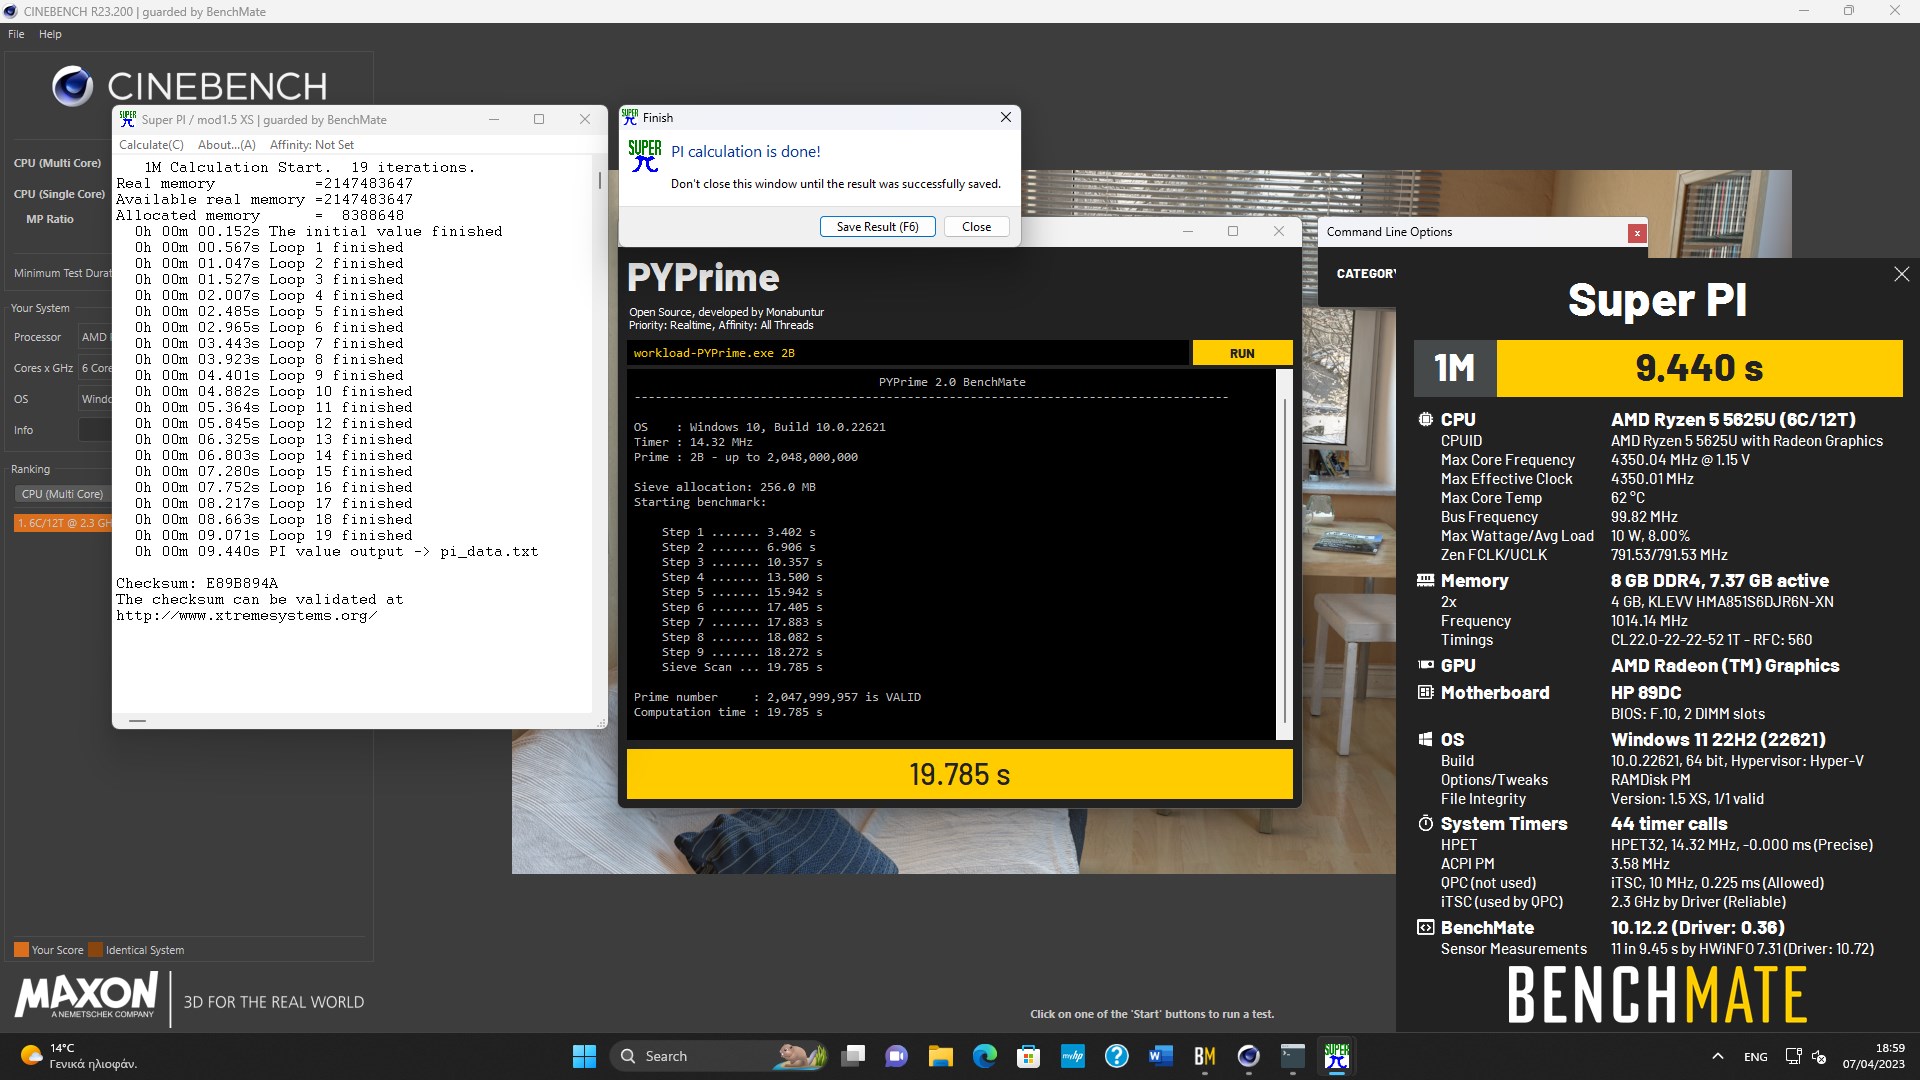Switch to Word from the taskbar
Image resolution: width=1920 pixels, height=1080 pixels.
[1161, 1056]
